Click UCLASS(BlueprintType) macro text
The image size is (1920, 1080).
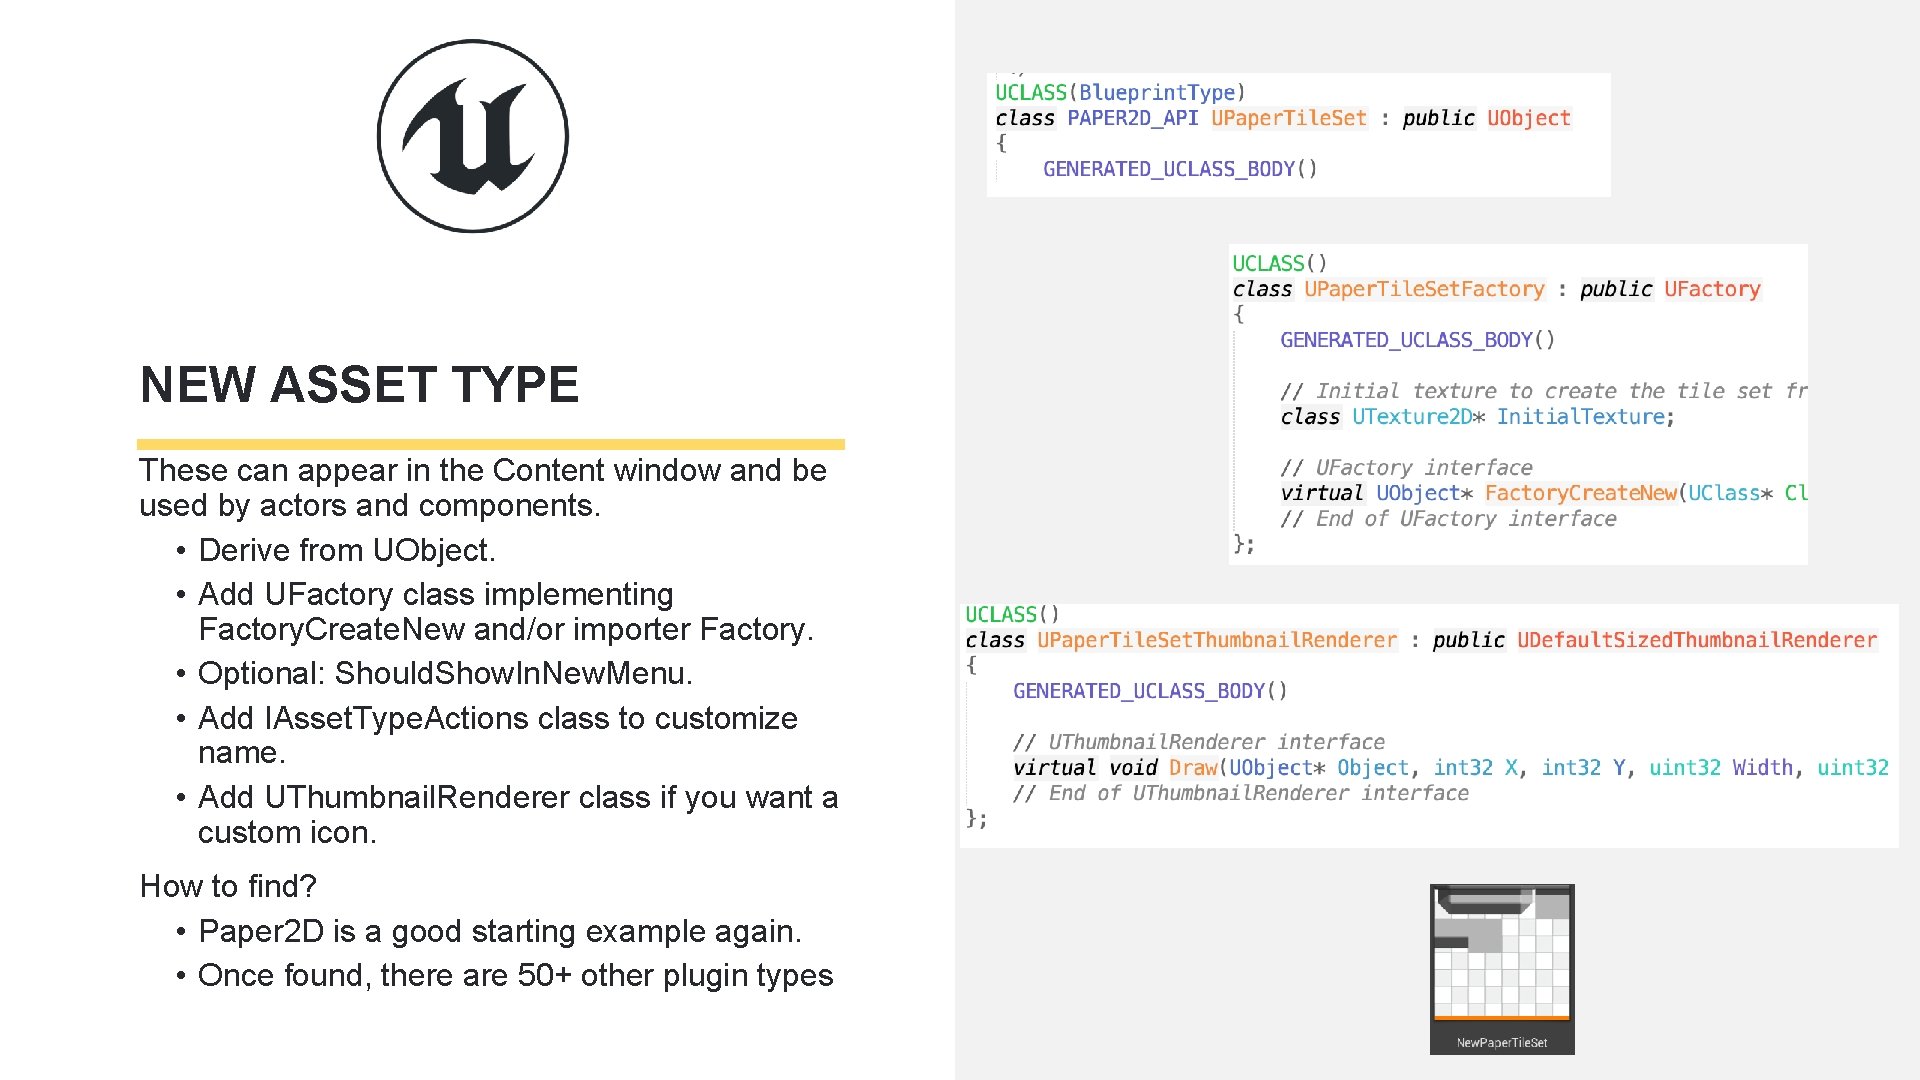(1120, 93)
